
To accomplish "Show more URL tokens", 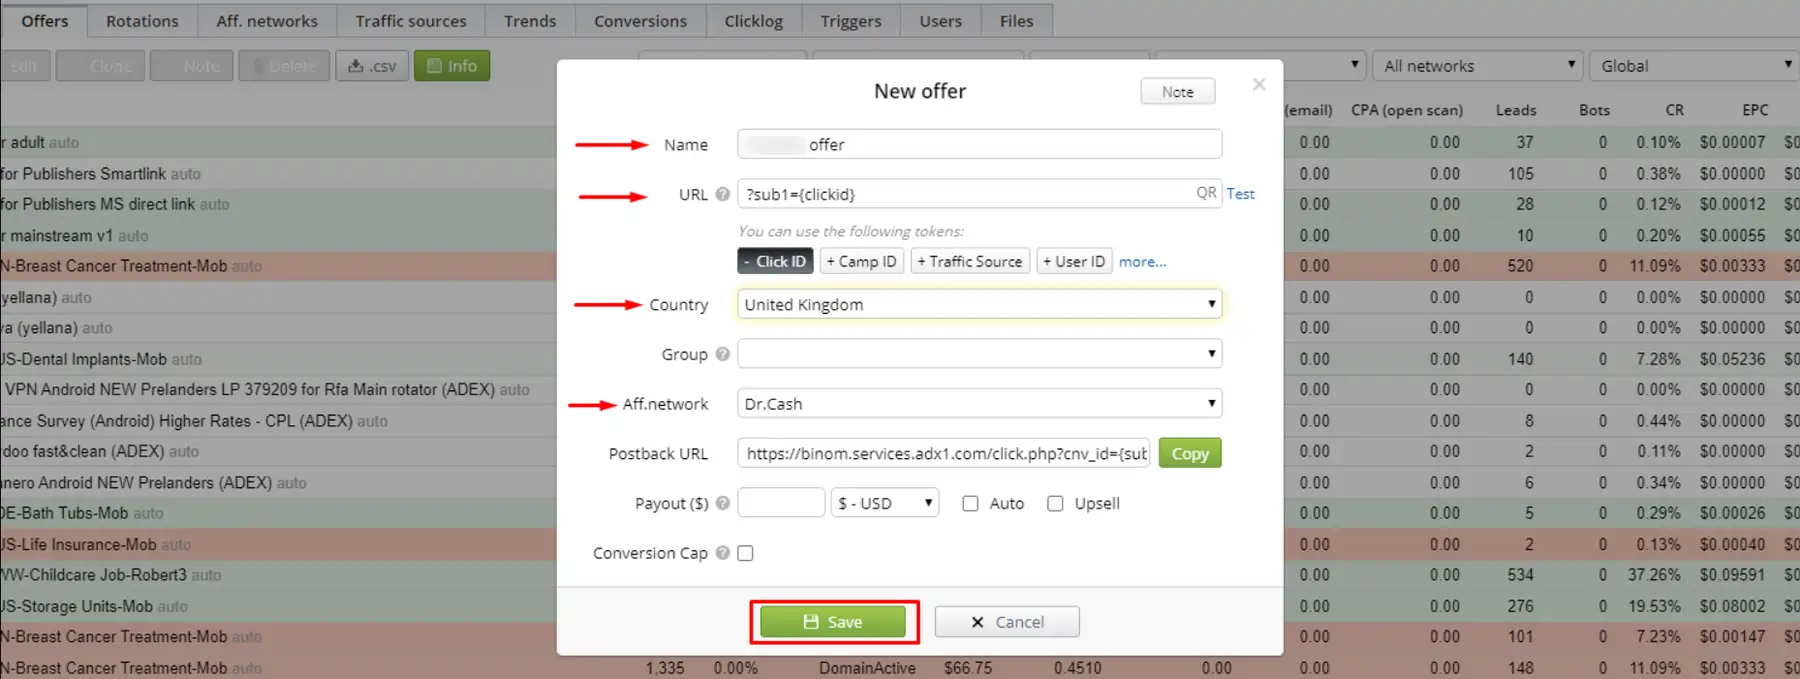I will point(1143,262).
